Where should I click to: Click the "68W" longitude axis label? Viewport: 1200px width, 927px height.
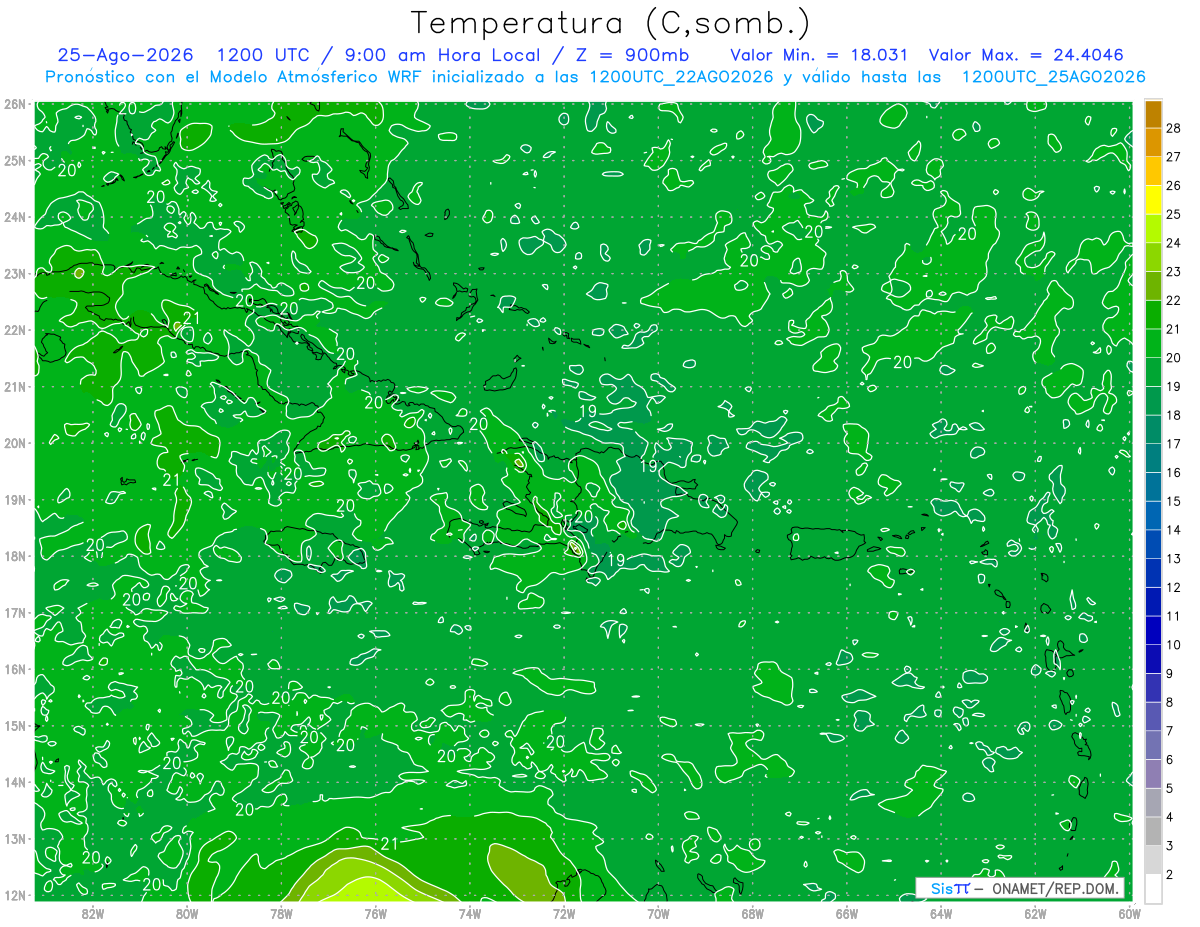[x=753, y=913]
